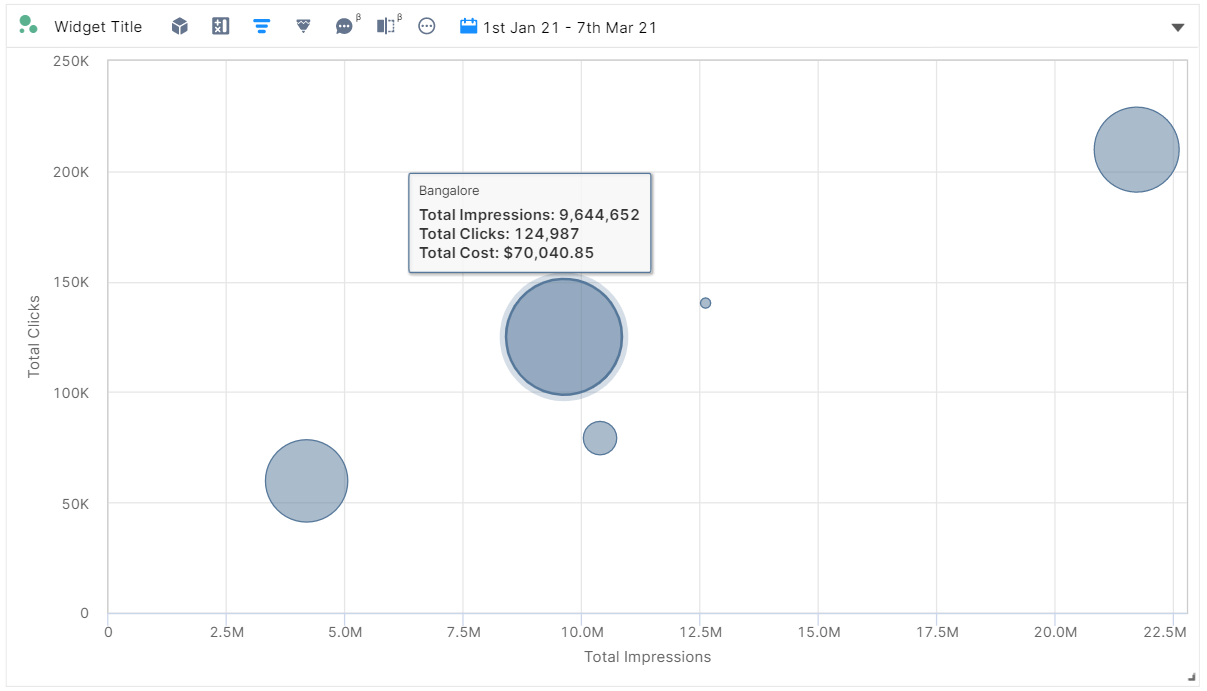Select the bubble near 60K clicks
The height and width of the screenshot is (691, 1207).
[x=306, y=481]
